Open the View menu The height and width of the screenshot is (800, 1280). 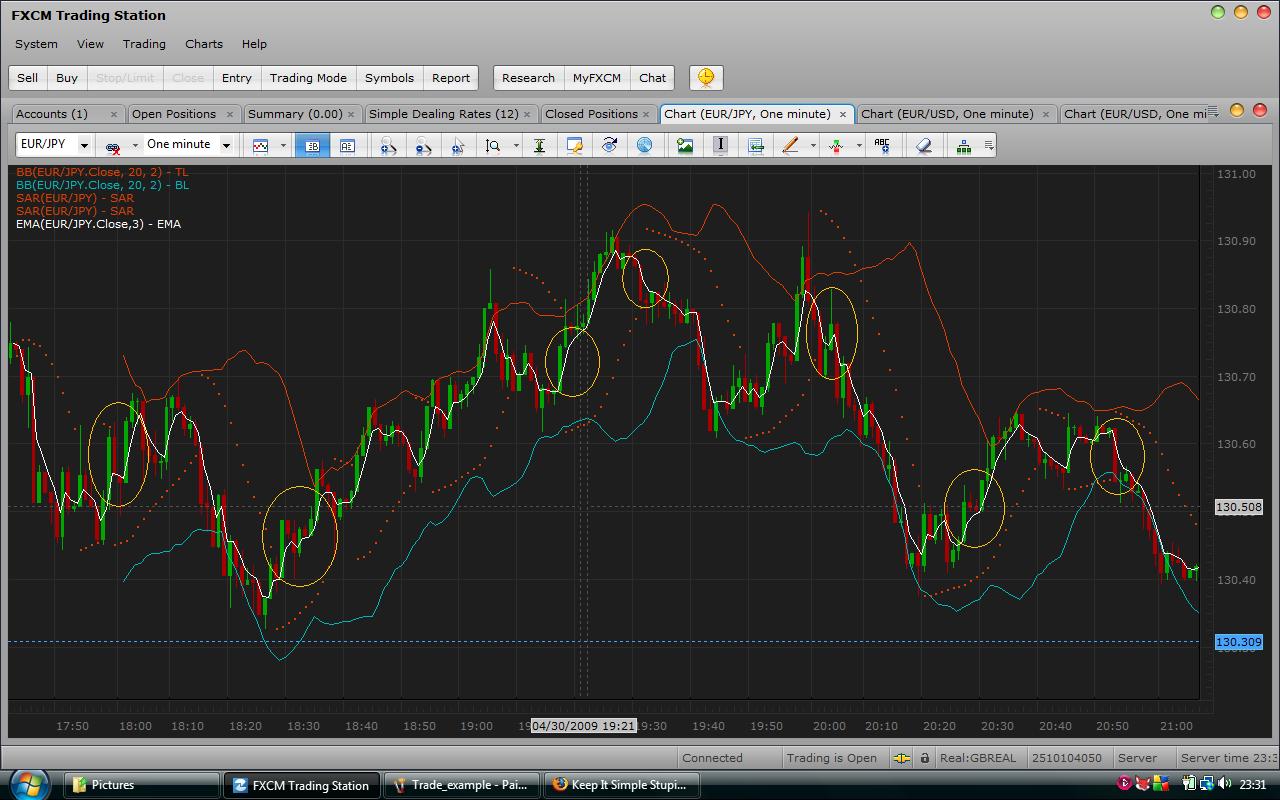point(90,44)
